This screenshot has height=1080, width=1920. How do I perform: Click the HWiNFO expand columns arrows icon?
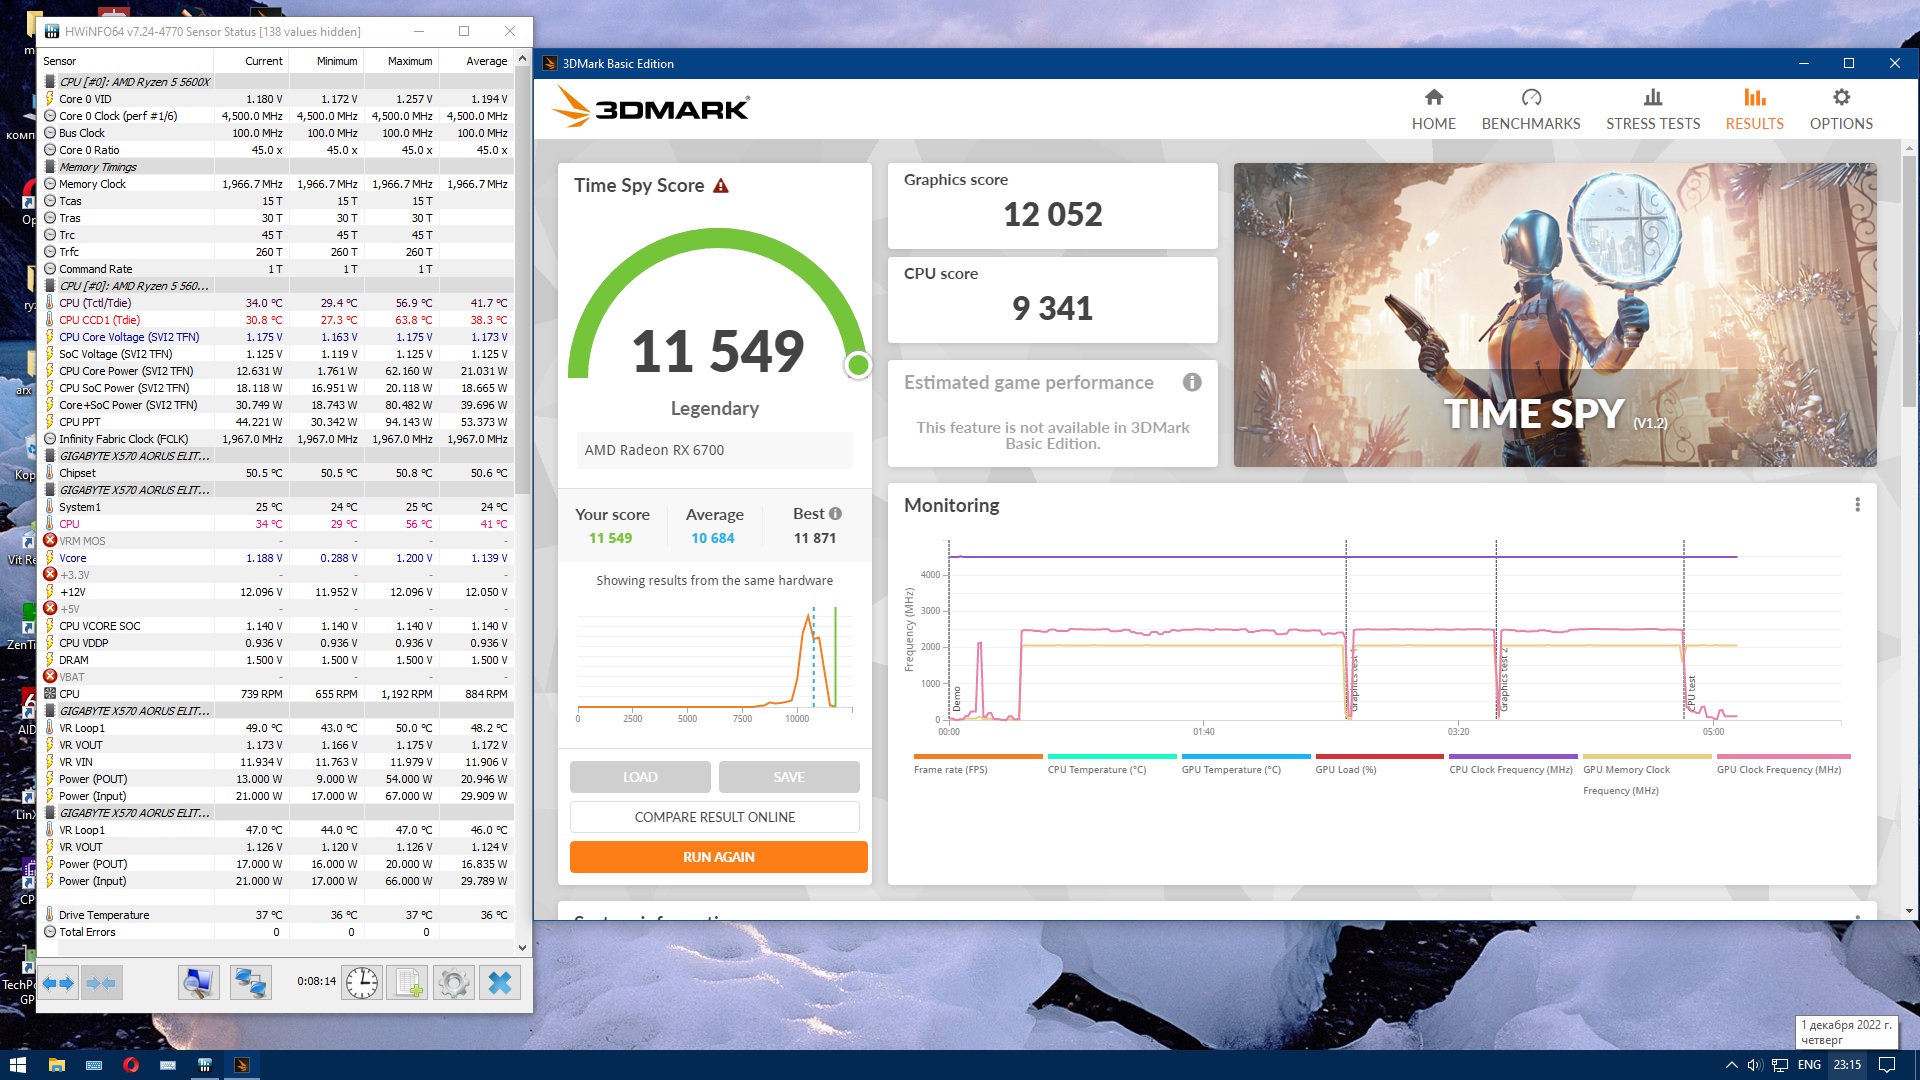click(59, 983)
